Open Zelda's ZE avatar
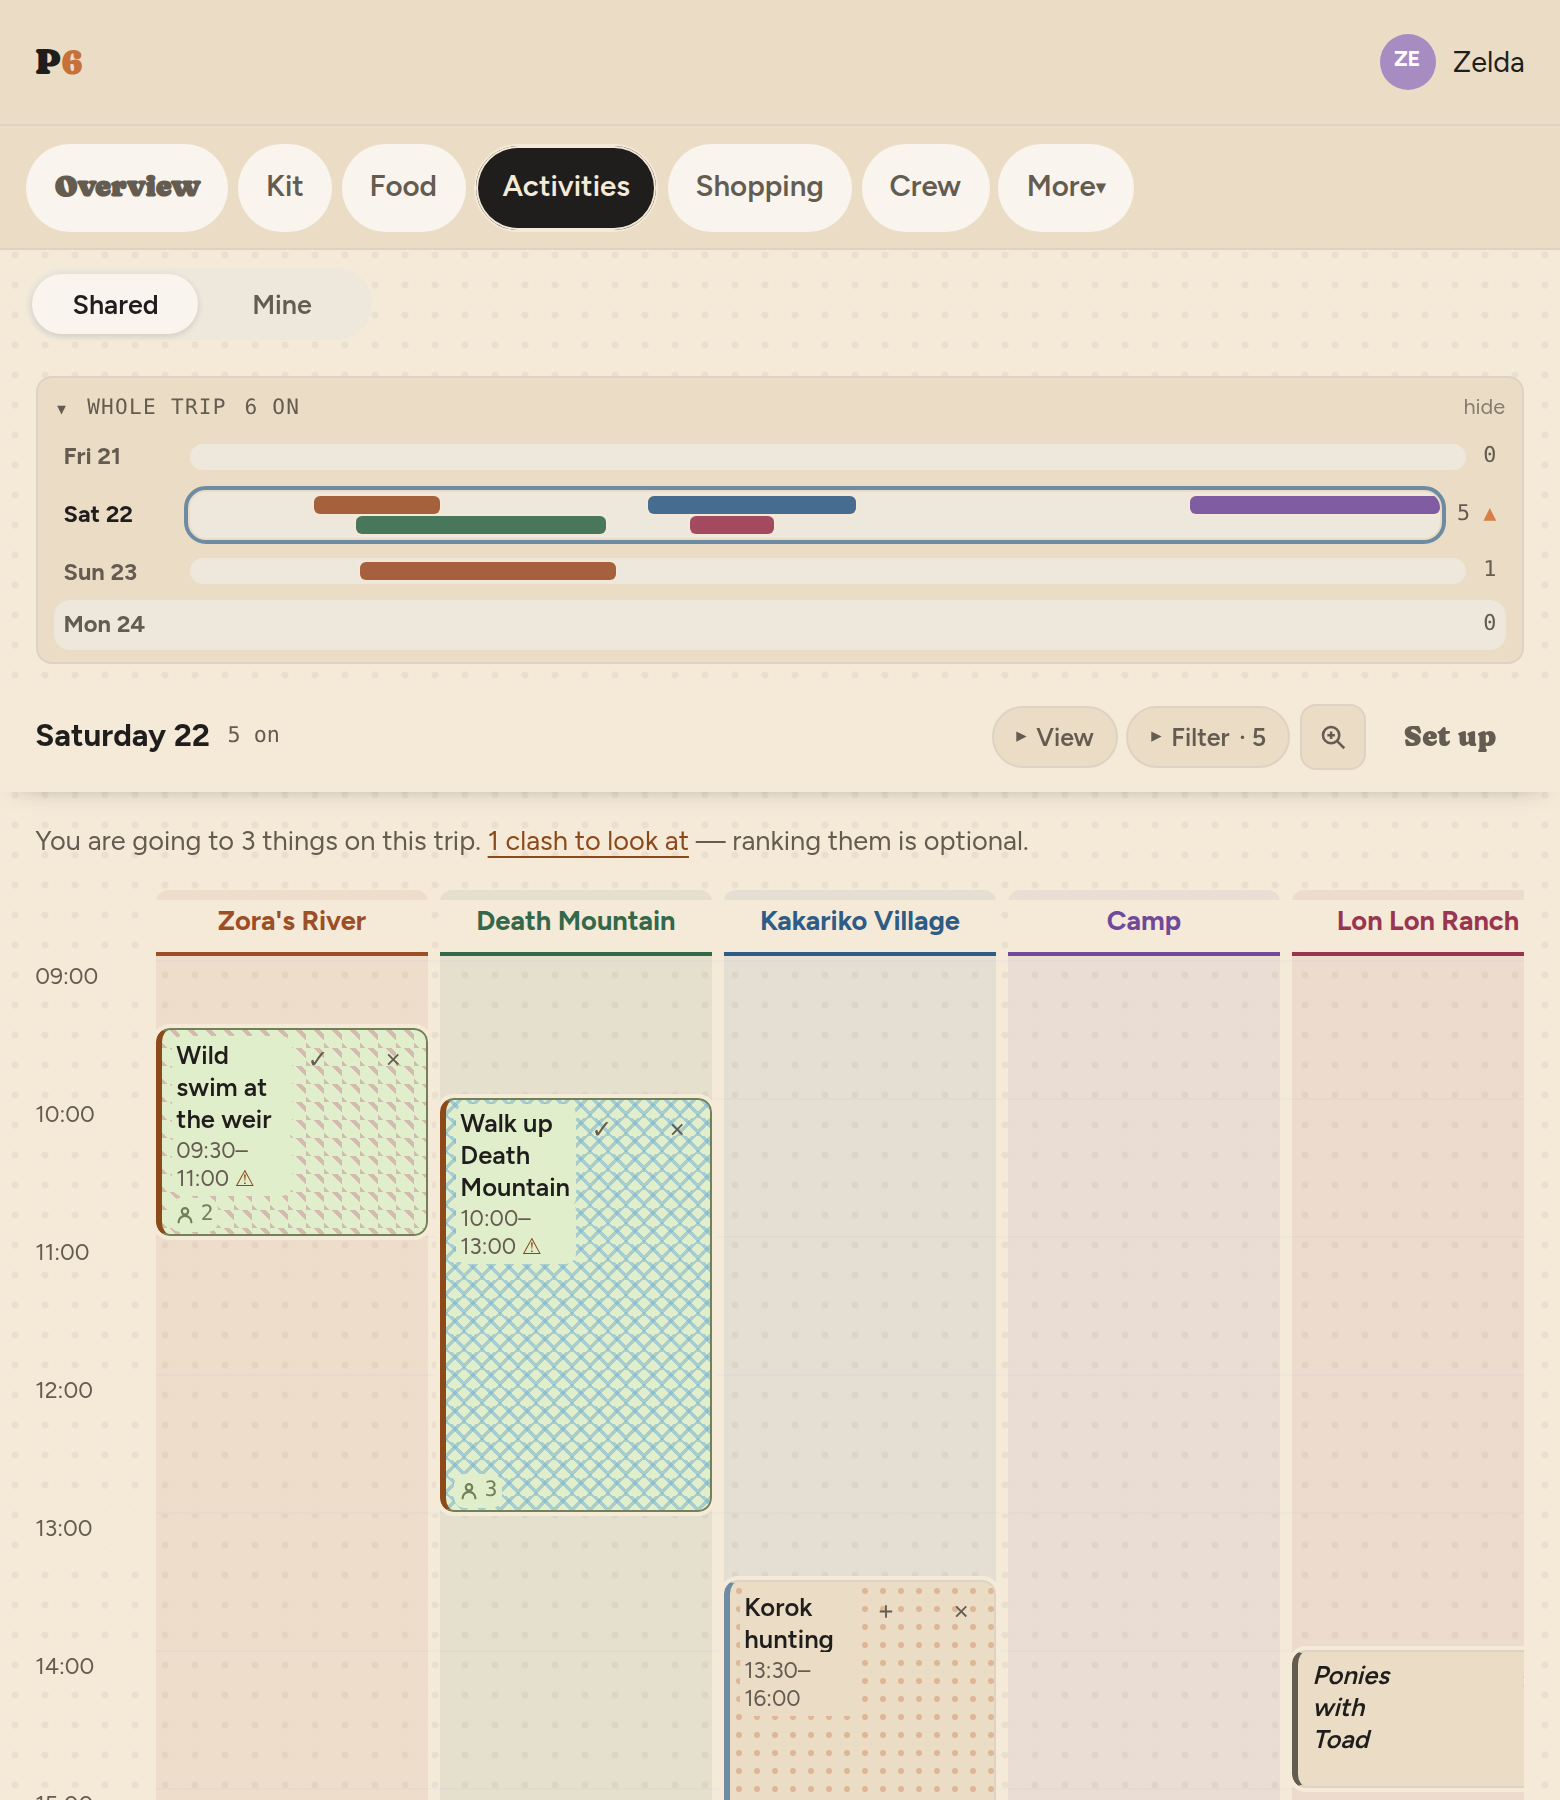 tap(1408, 62)
